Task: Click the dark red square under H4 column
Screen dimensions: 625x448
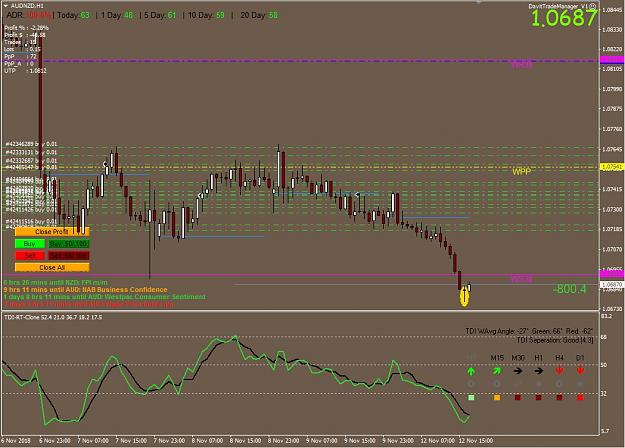Action: click(x=559, y=397)
